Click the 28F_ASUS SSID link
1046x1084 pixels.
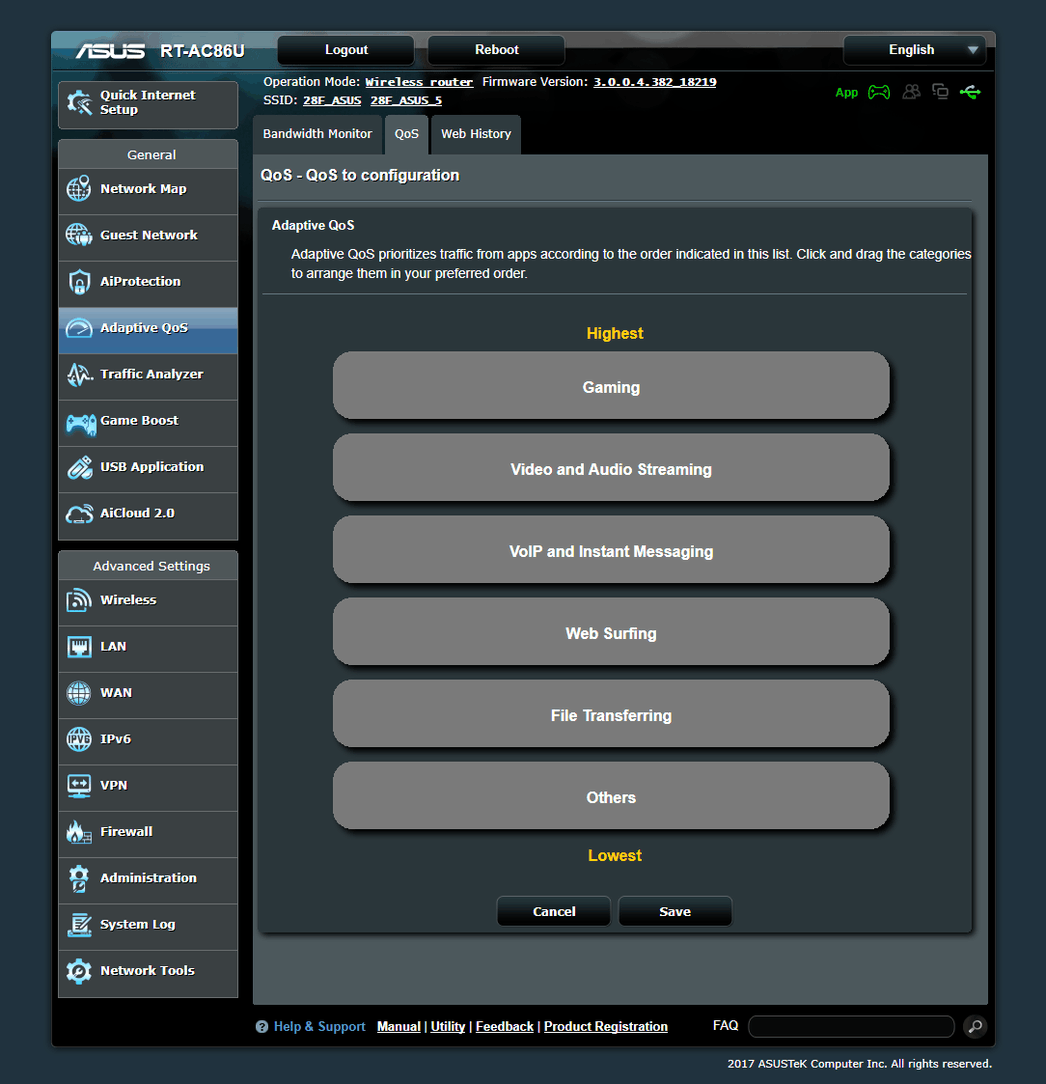coord(332,100)
